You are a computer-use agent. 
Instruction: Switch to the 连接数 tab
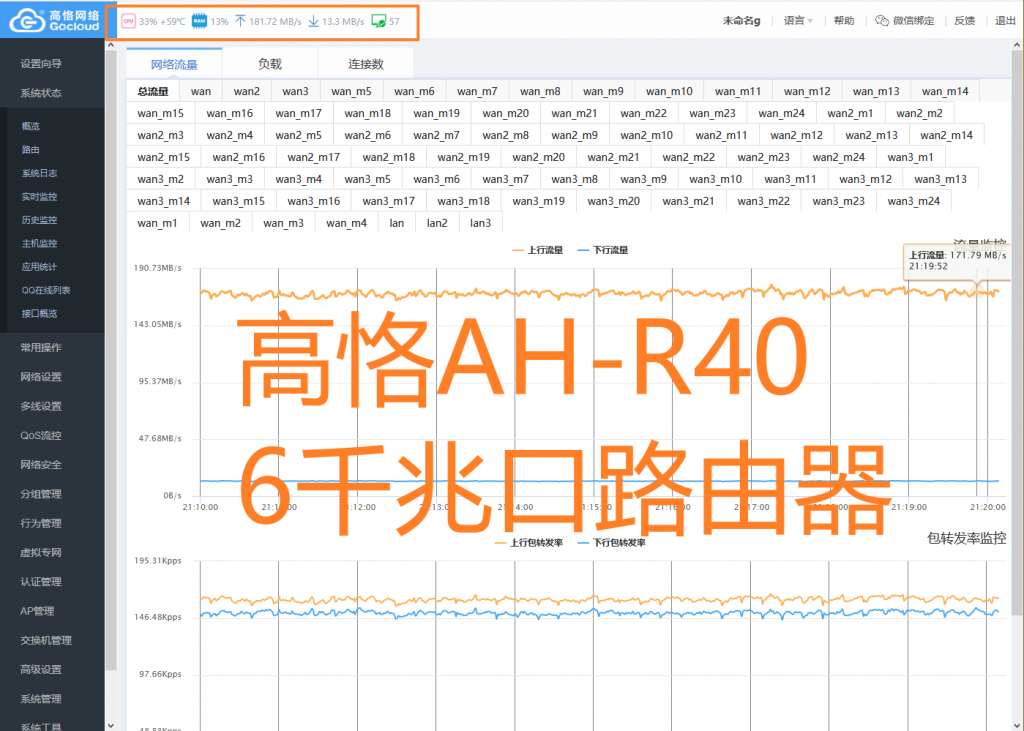366,63
